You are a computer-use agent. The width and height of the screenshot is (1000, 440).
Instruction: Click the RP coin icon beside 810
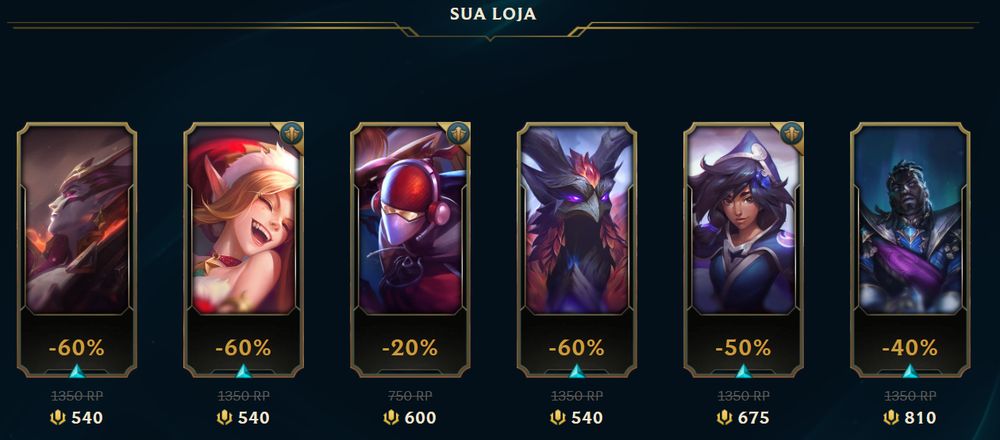[x=891, y=418]
